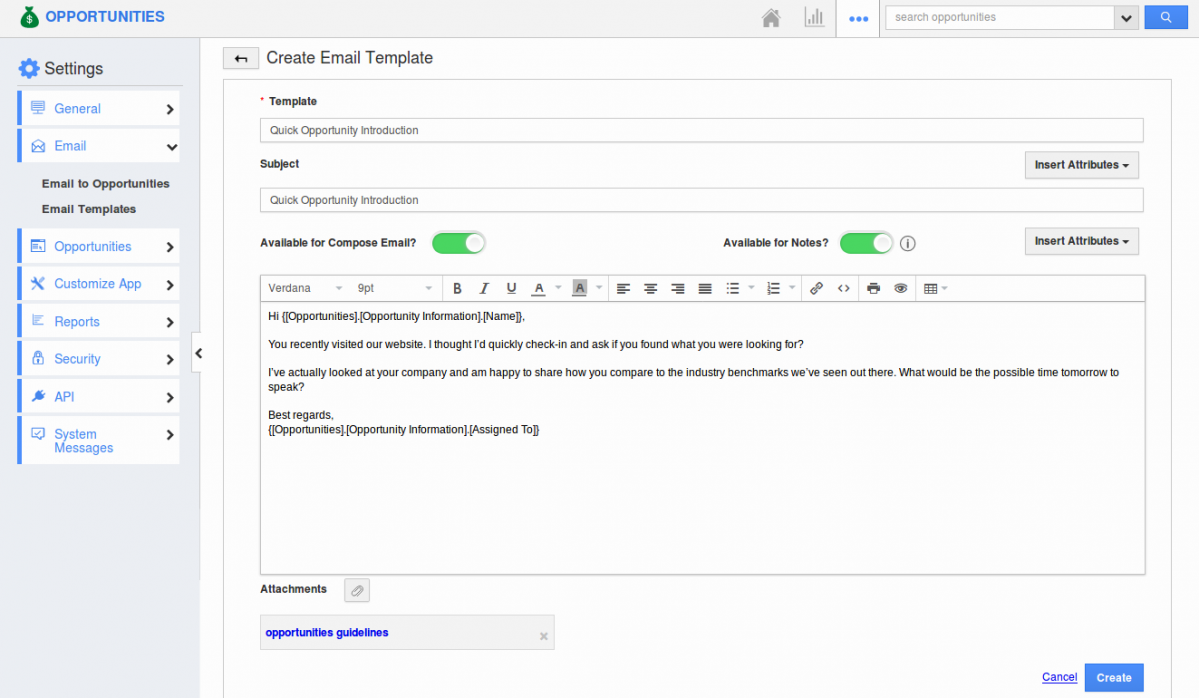
Task: Insert a bulleted list
Action: tap(733, 288)
